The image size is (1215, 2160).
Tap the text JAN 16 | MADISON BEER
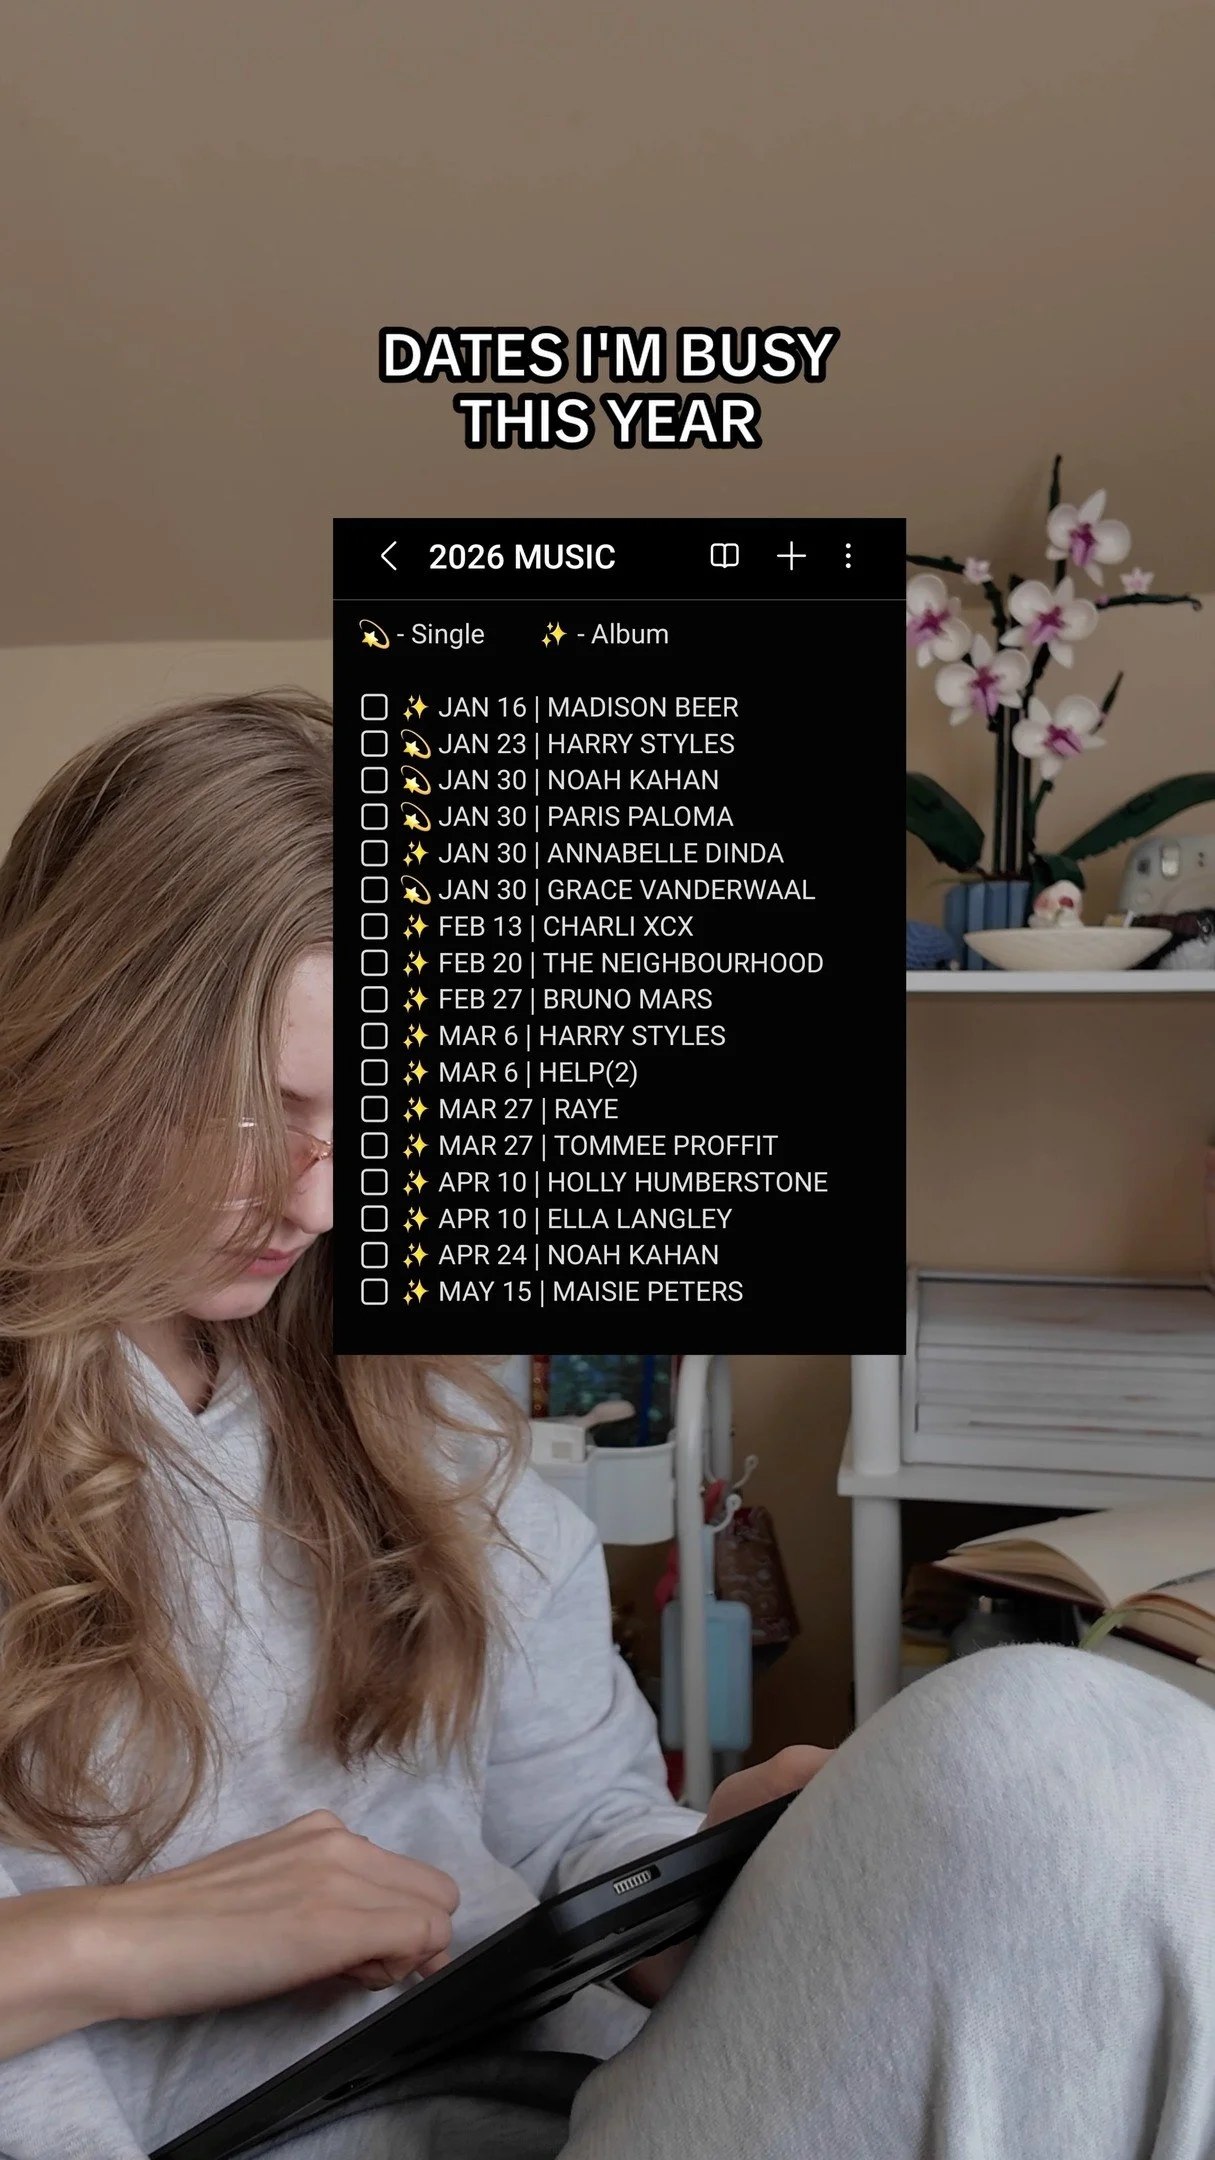point(588,707)
